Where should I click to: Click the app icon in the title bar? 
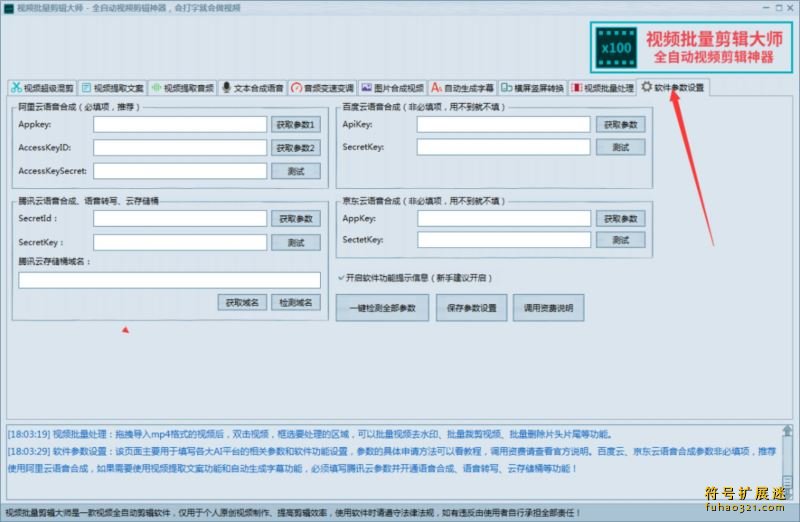8,8
